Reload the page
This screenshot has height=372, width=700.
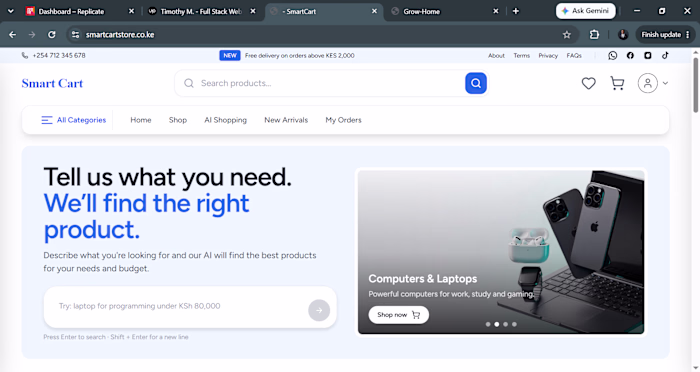pyautogui.click(x=52, y=34)
